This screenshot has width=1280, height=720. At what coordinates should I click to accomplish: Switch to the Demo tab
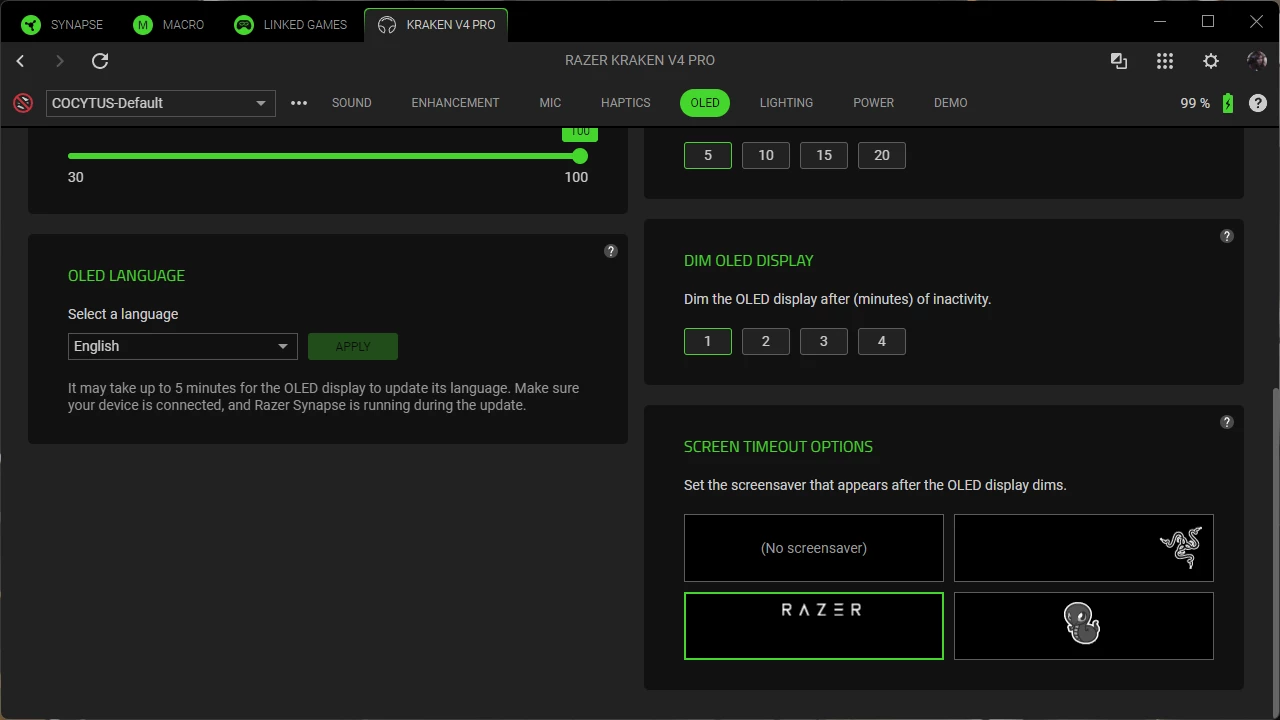[951, 103]
